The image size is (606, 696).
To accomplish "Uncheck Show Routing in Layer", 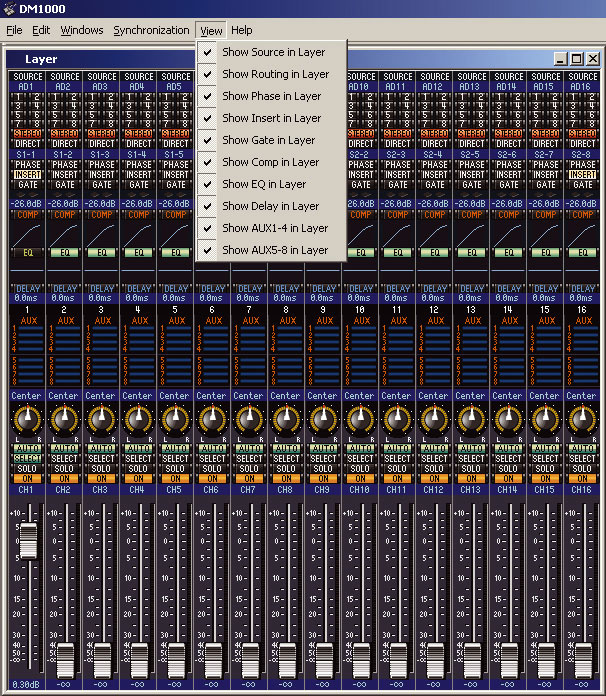I will (271, 74).
